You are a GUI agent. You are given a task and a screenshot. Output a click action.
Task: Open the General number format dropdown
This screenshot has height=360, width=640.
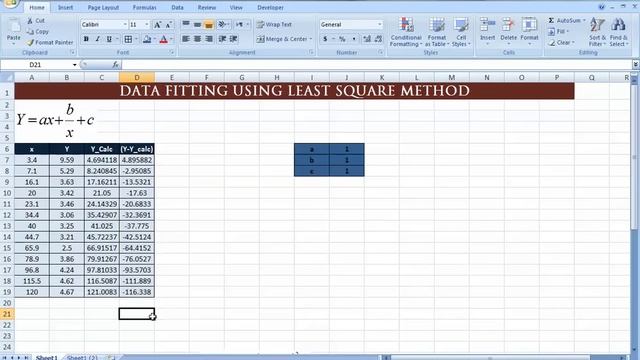click(x=379, y=24)
